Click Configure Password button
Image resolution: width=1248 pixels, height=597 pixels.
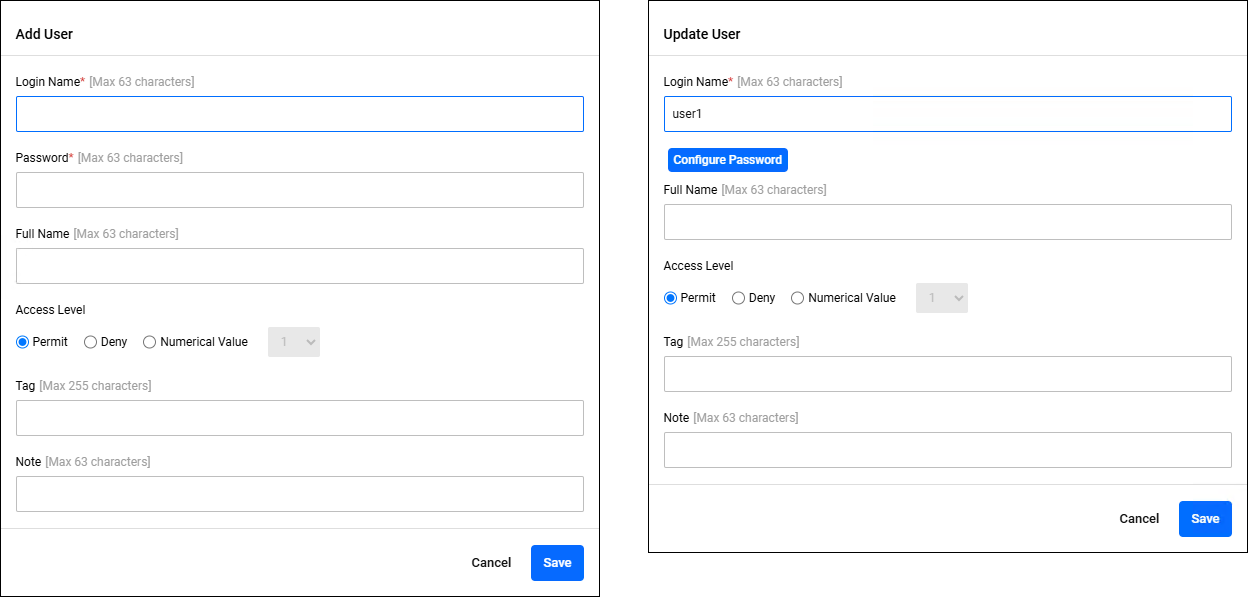click(728, 160)
